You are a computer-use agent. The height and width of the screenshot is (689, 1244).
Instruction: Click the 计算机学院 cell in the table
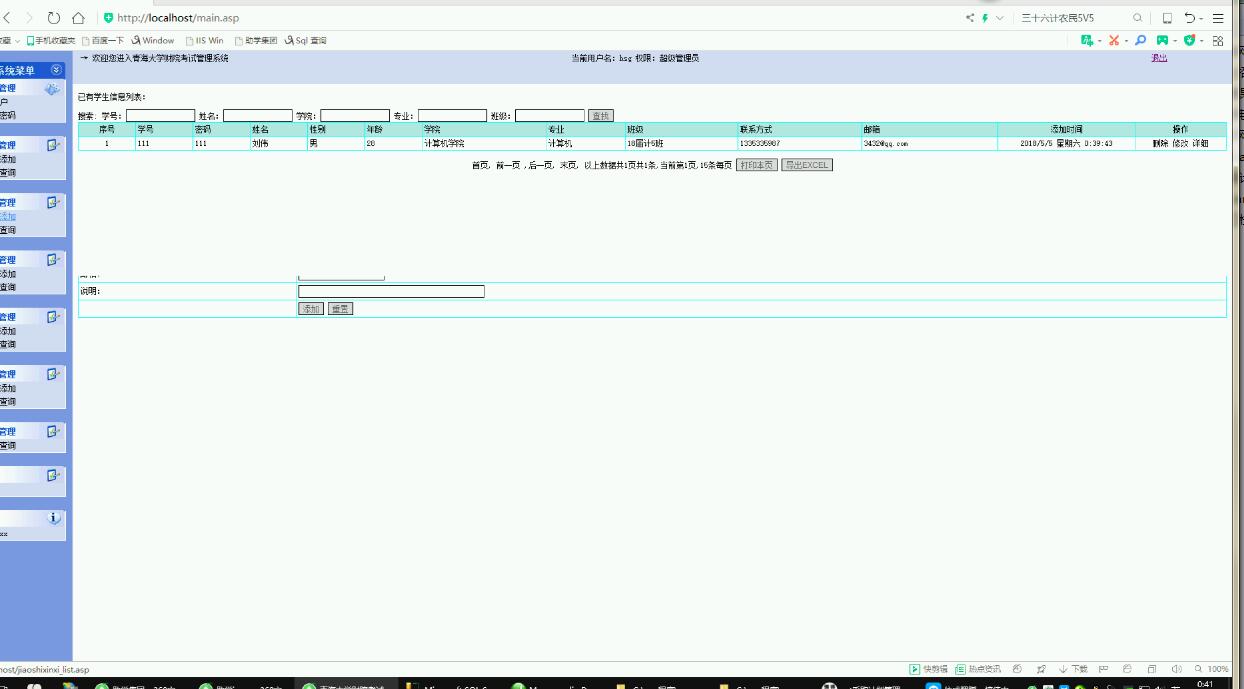[483, 144]
